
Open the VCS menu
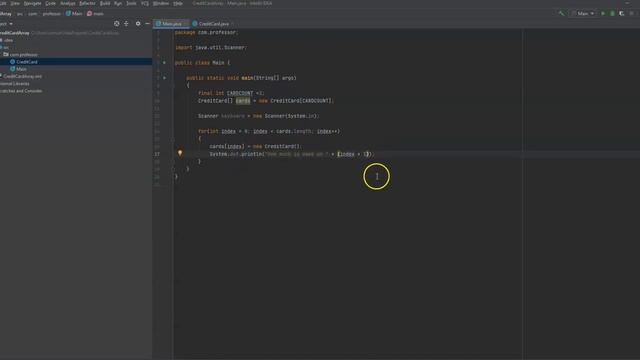[x=144, y=3]
